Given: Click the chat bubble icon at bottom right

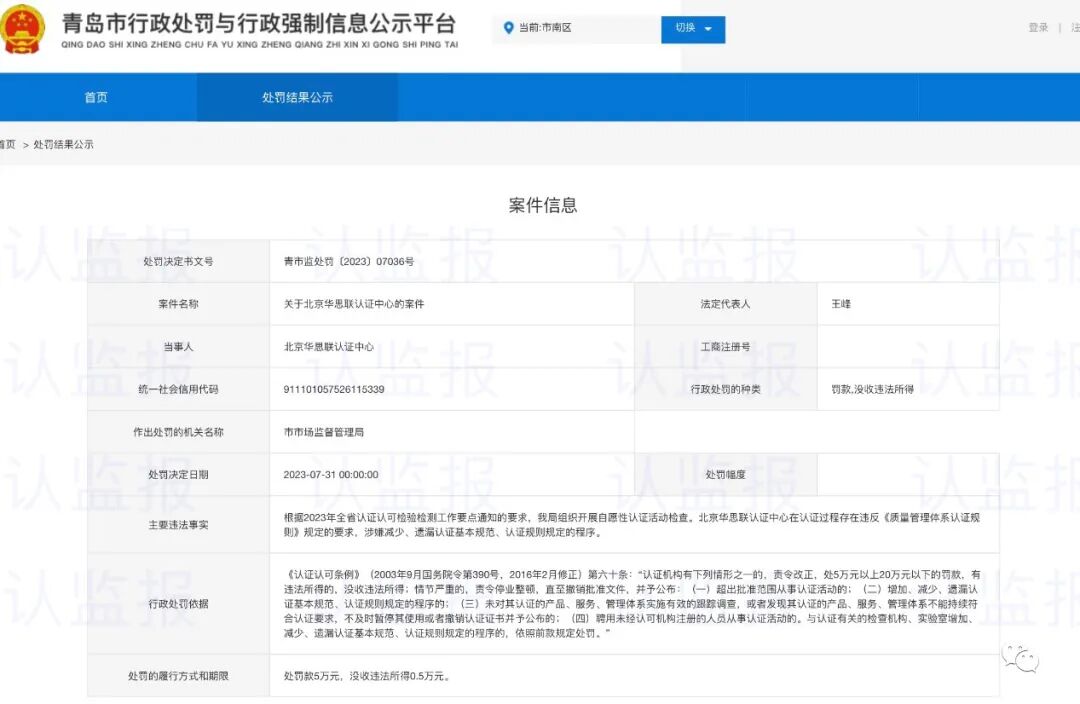Looking at the screenshot, I should click(x=1022, y=660).
